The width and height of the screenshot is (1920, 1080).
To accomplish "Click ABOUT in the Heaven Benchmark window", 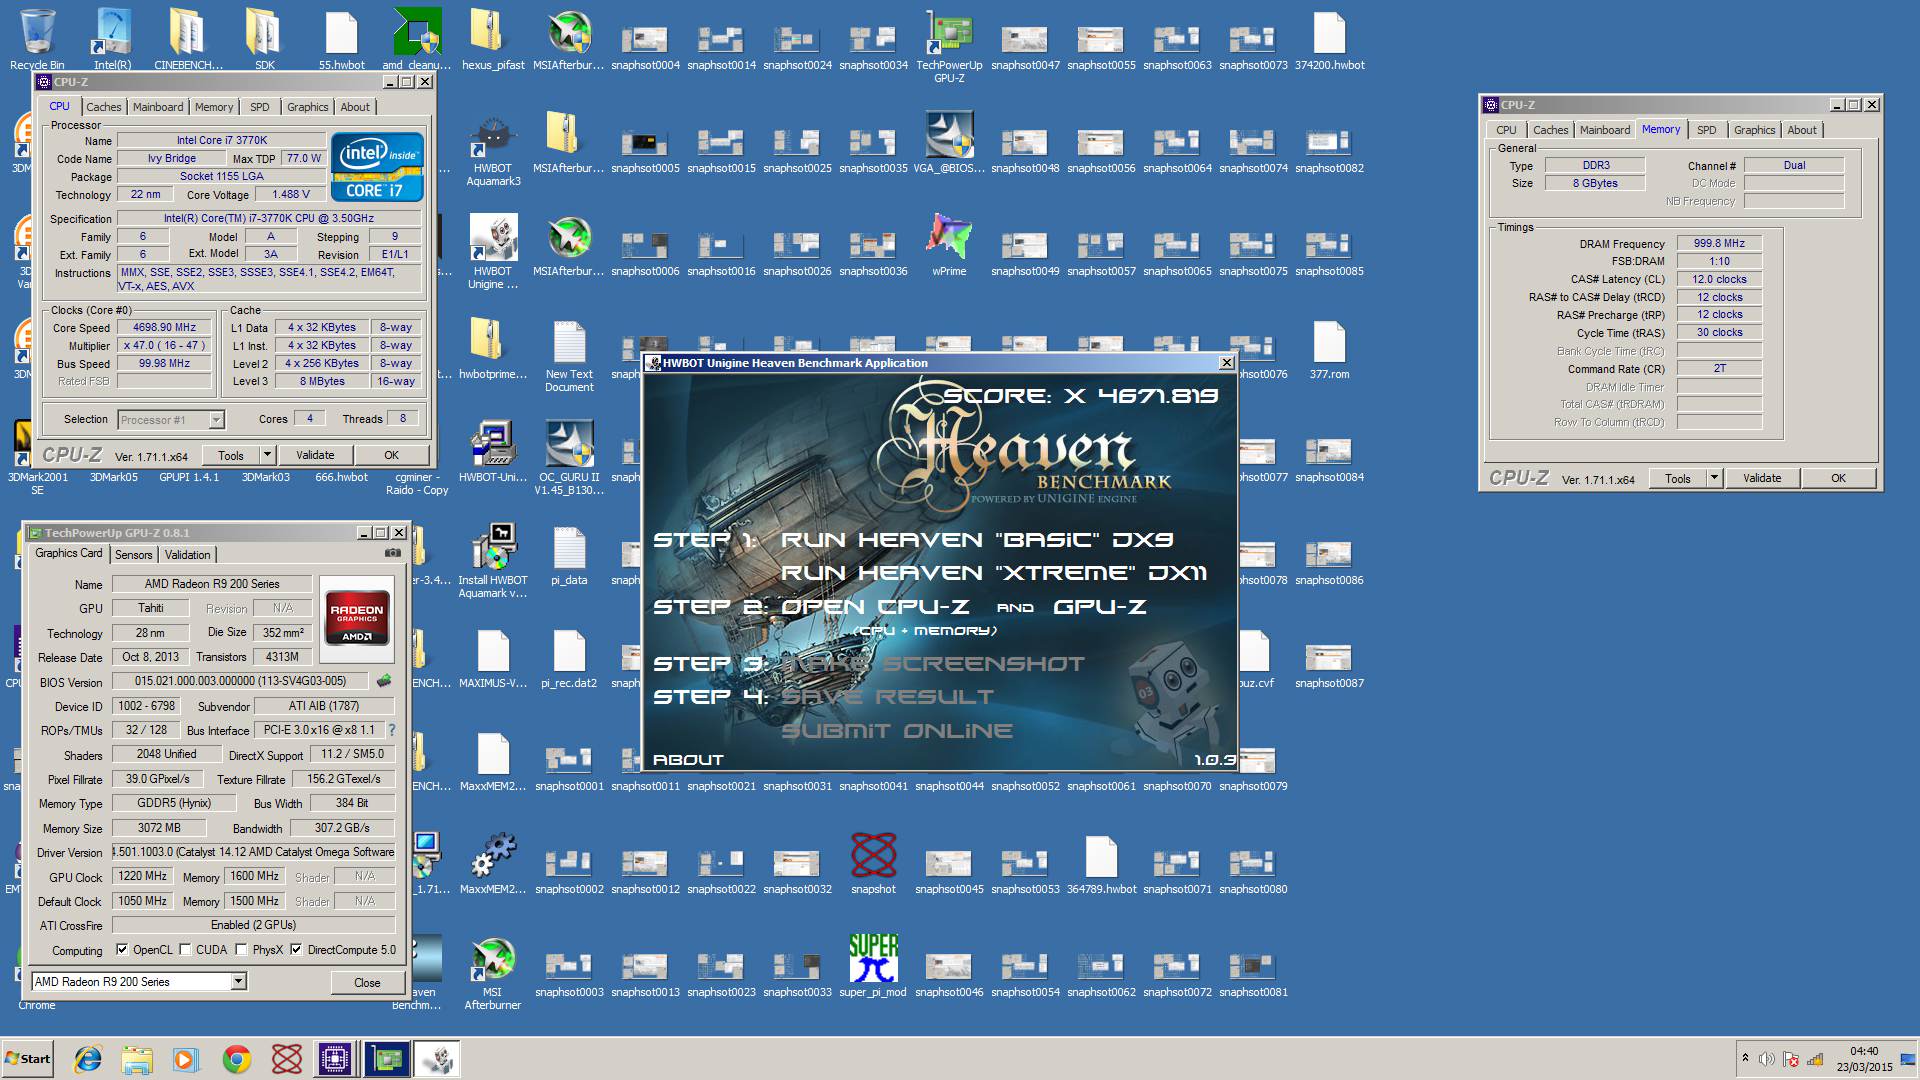I will 688,760.
